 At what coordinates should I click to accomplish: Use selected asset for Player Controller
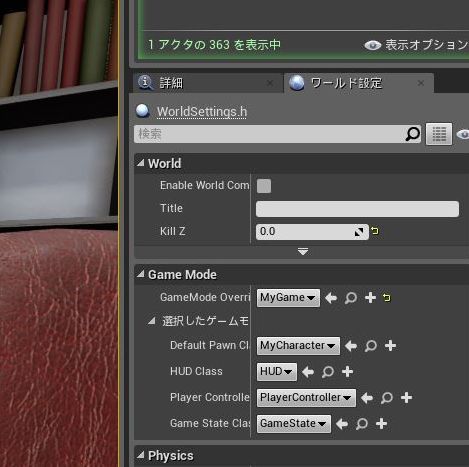click(367, 398)
